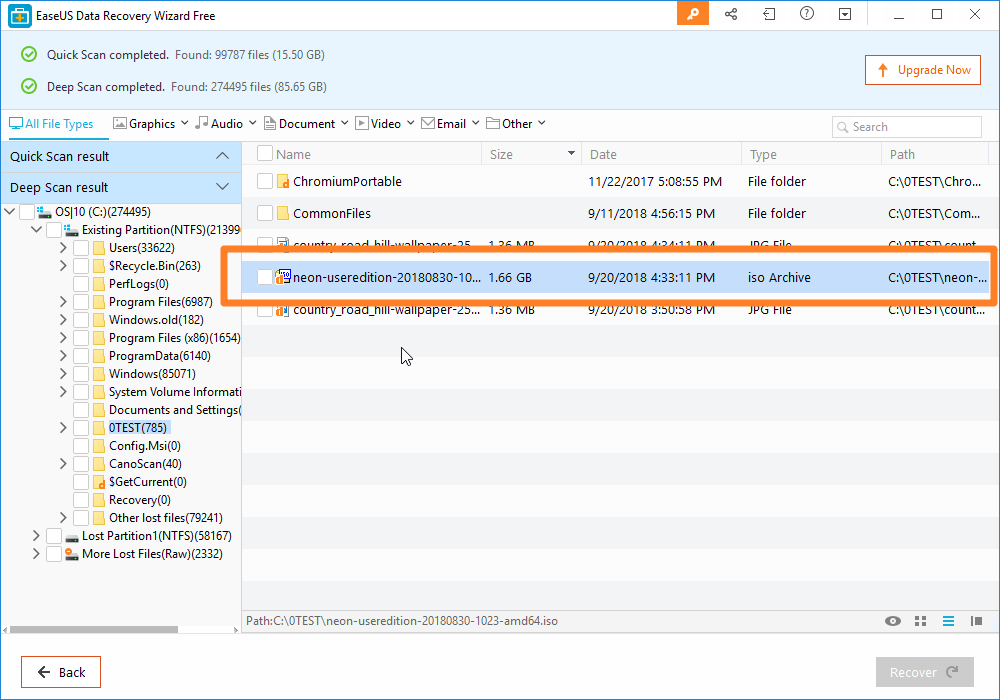This screenshot has width=1000, height=700.
Task: Collapse the Existing Partition(NTFS) node
Action: point(36,230)
